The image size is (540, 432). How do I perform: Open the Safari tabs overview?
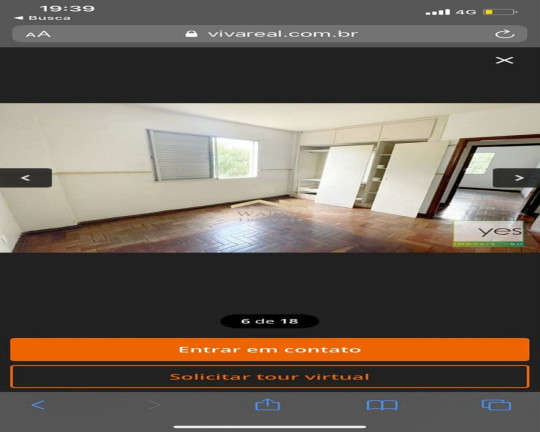[496, 405]
